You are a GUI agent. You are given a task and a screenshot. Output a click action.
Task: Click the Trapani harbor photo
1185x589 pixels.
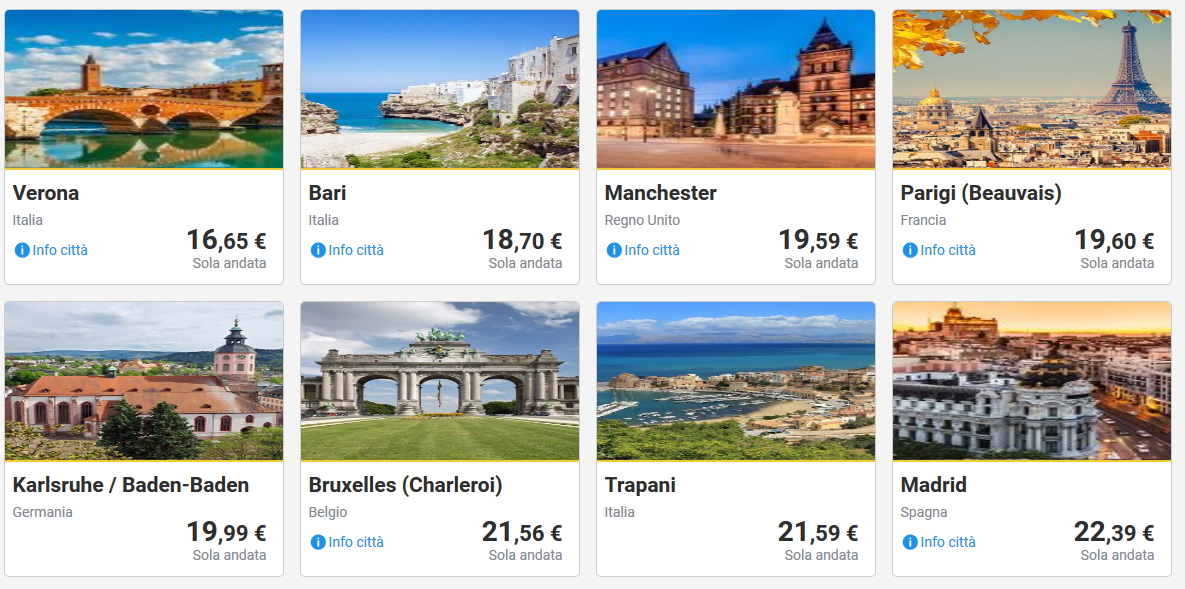point(736,381)
